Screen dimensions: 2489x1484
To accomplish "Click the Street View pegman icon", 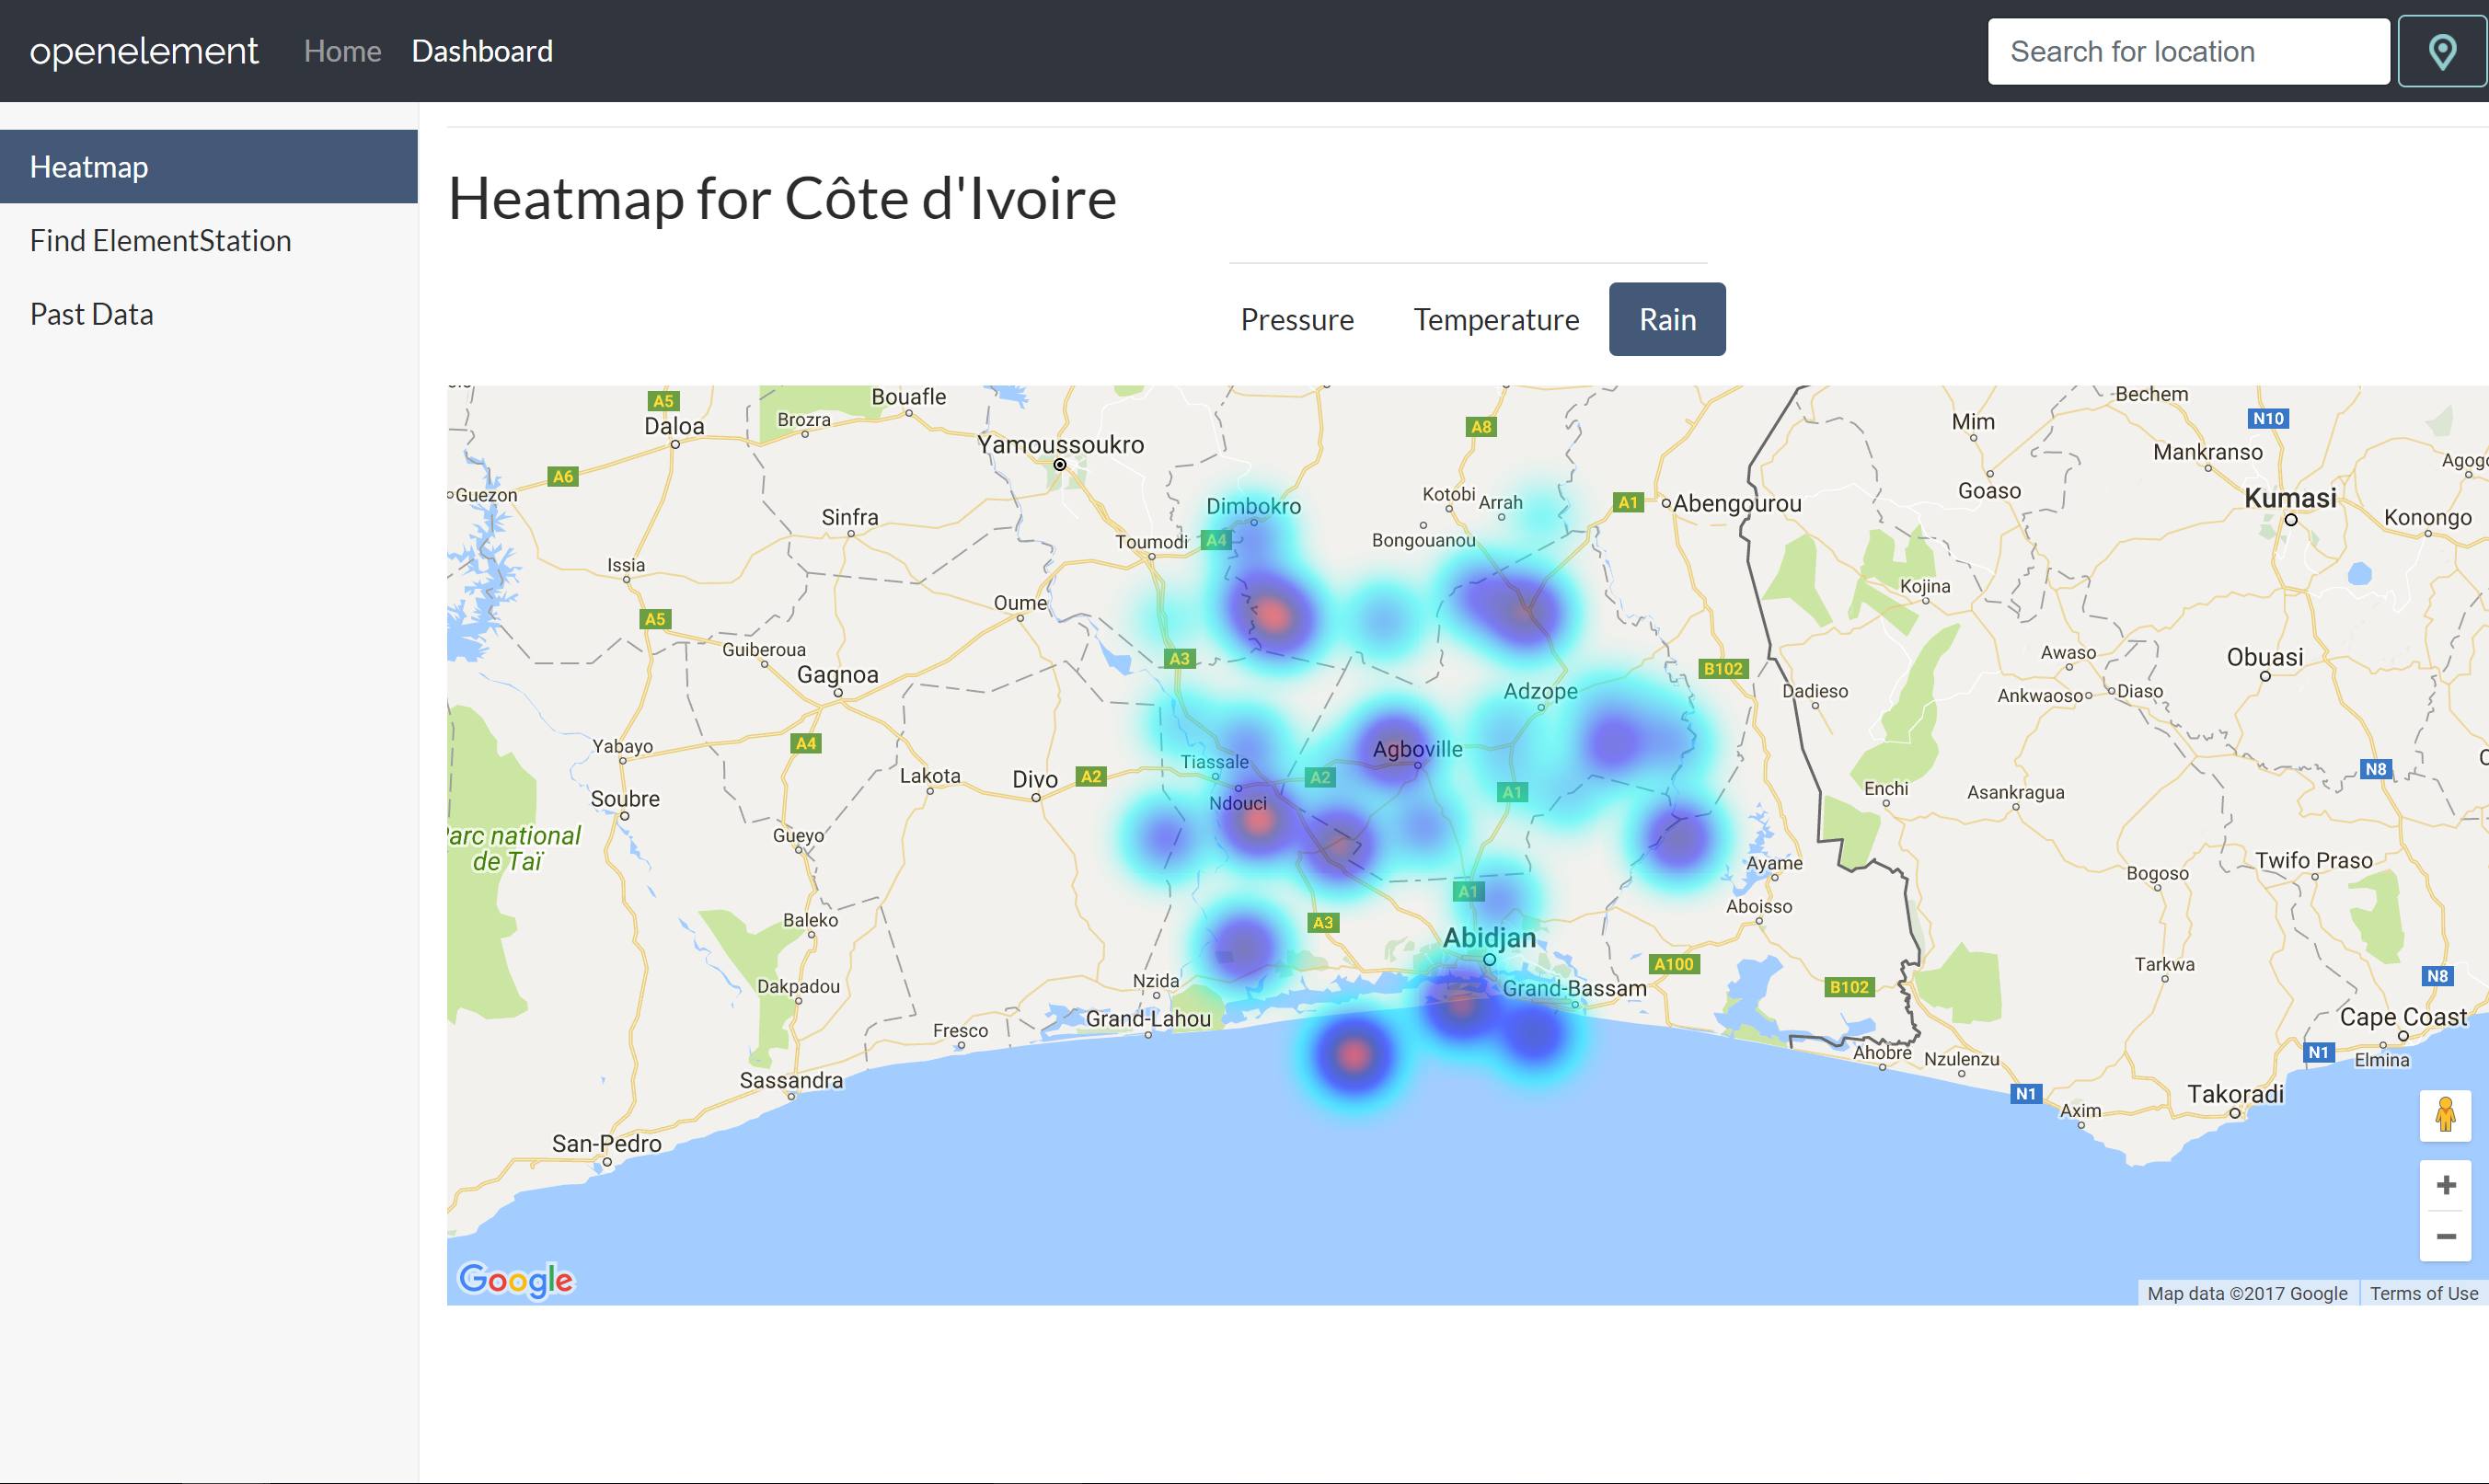I will (2445, 1115).
